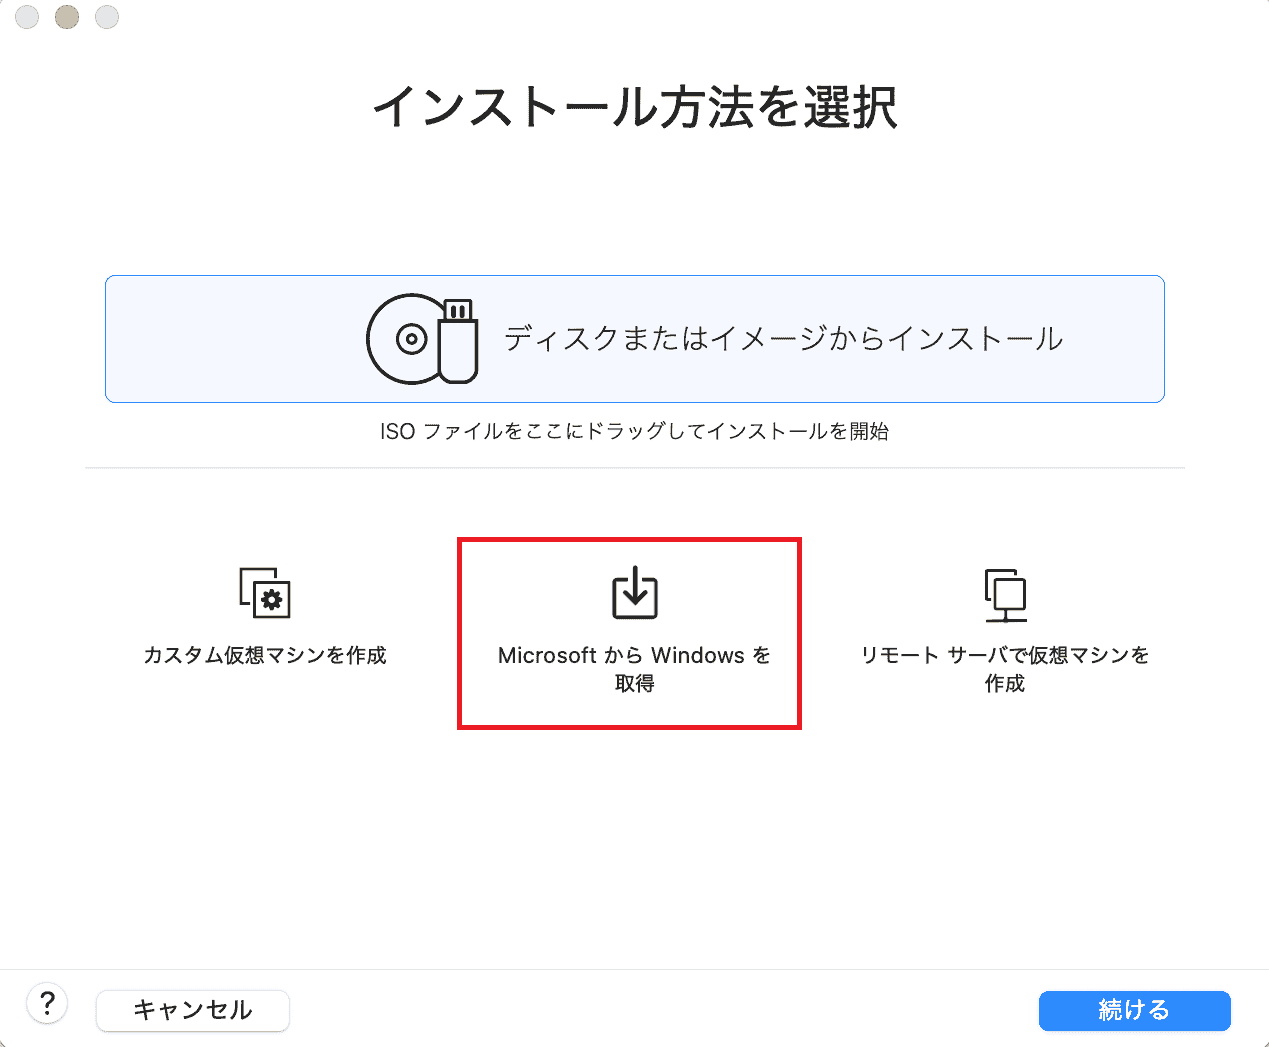Open help with the question mark button
The height and width of the screenshot is (1047, 1269).
47,1003
